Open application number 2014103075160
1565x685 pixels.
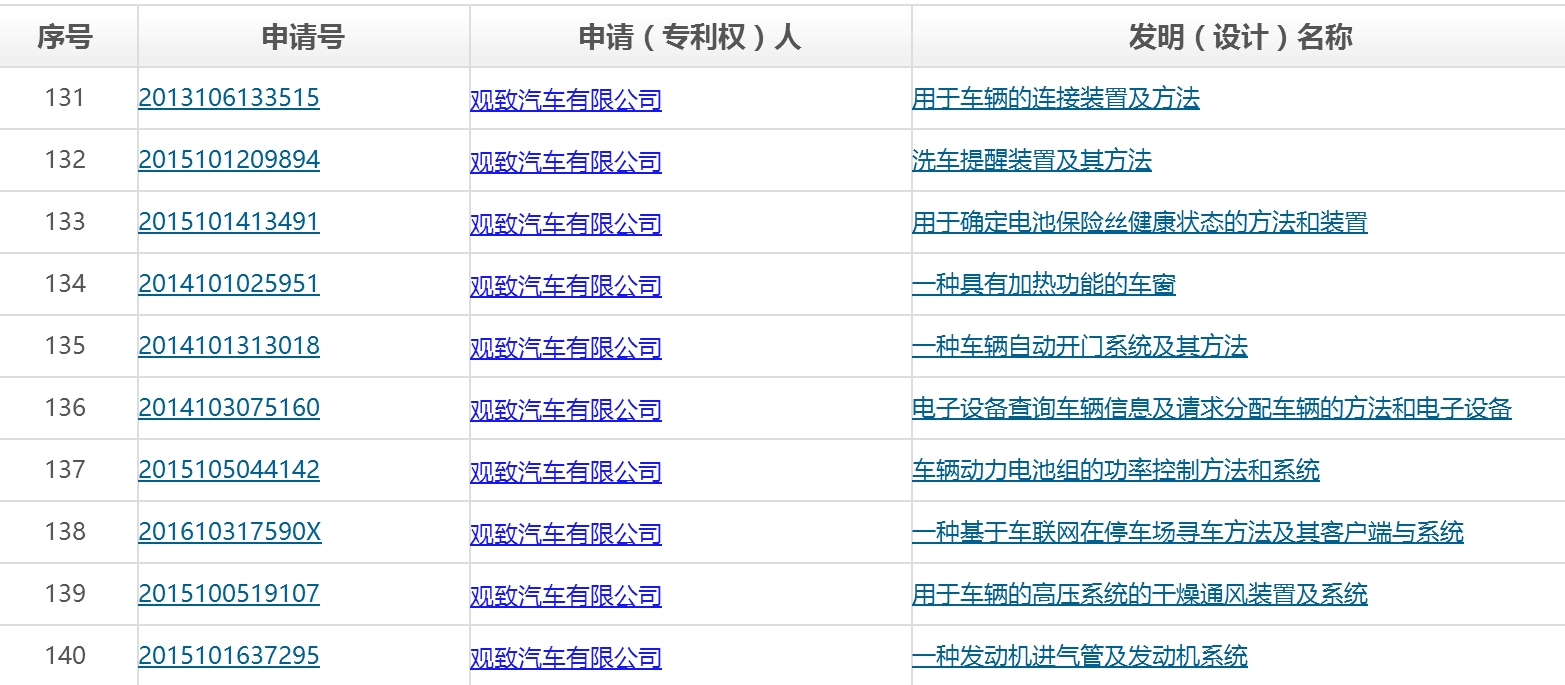229,408
